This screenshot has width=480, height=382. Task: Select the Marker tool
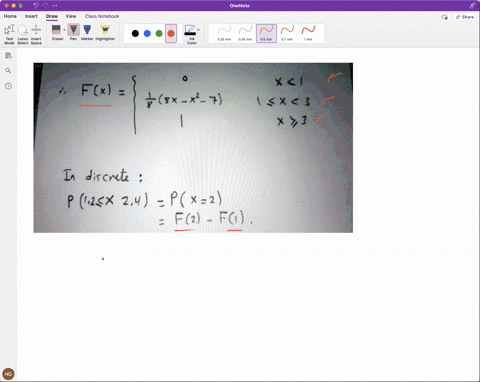[x=87, y=32]
